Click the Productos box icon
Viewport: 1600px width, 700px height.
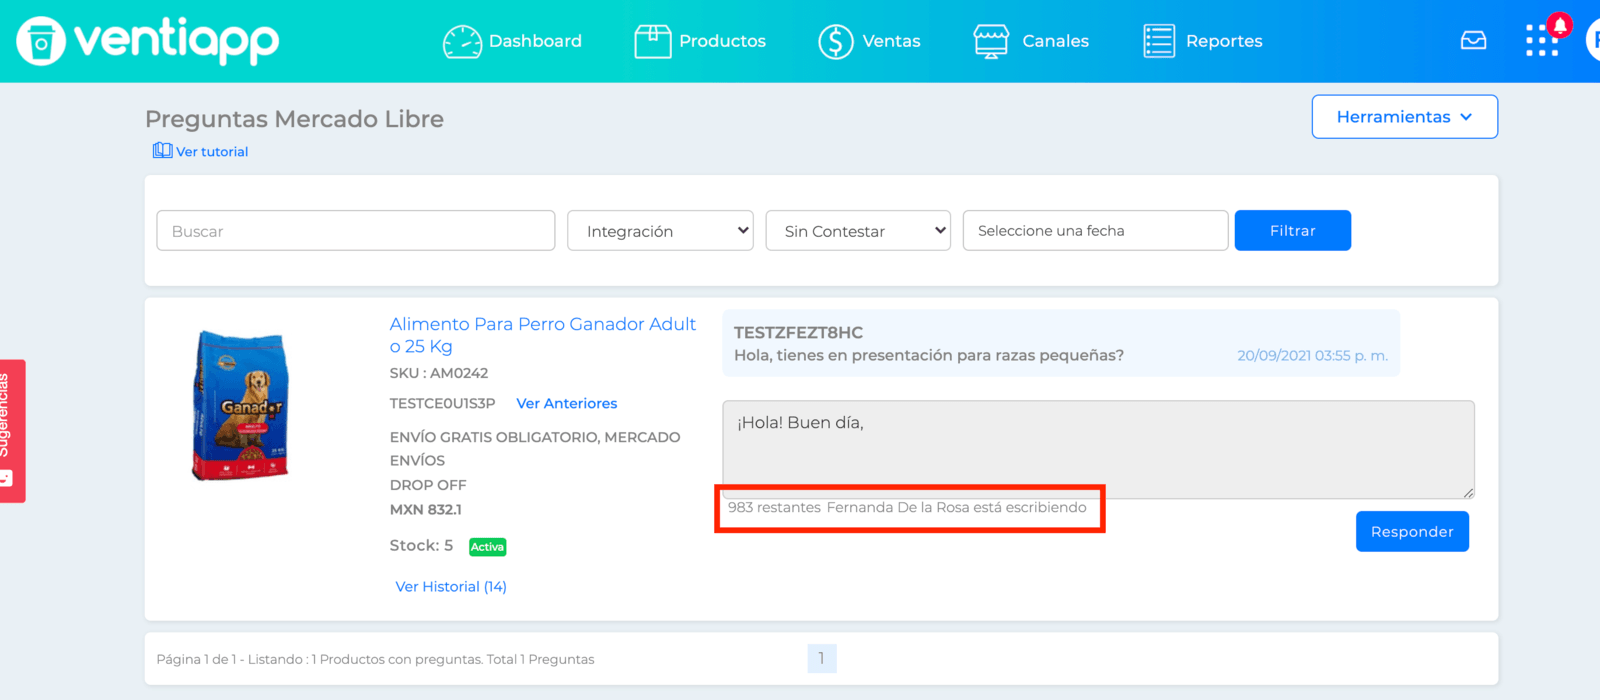point(653,41)
